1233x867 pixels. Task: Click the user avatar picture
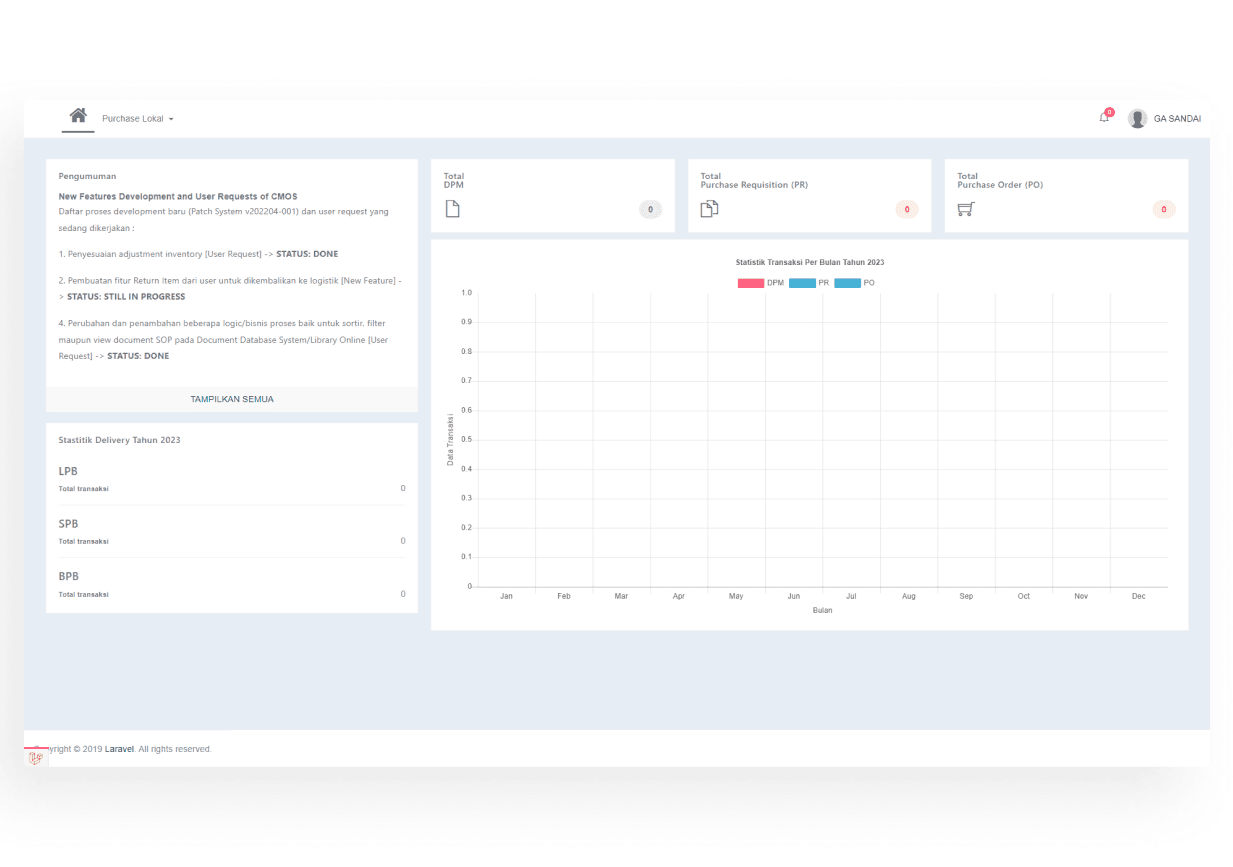click(x=1137, y=117)
